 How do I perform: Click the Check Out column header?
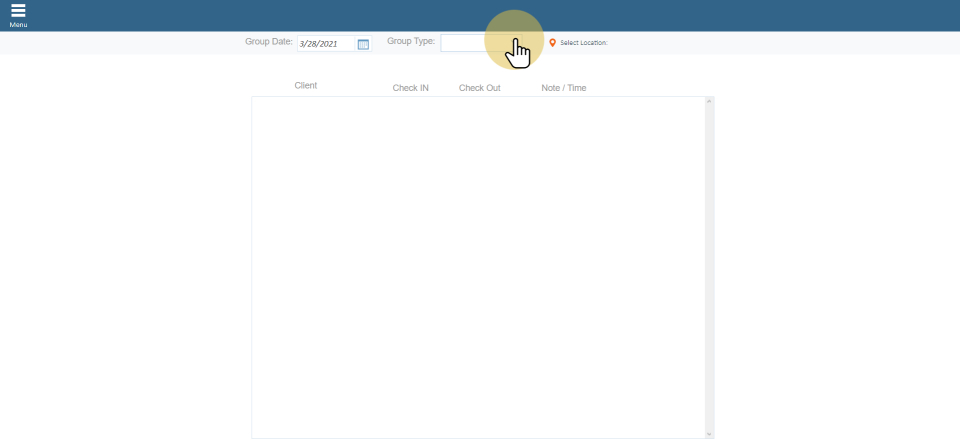[479, 88]
